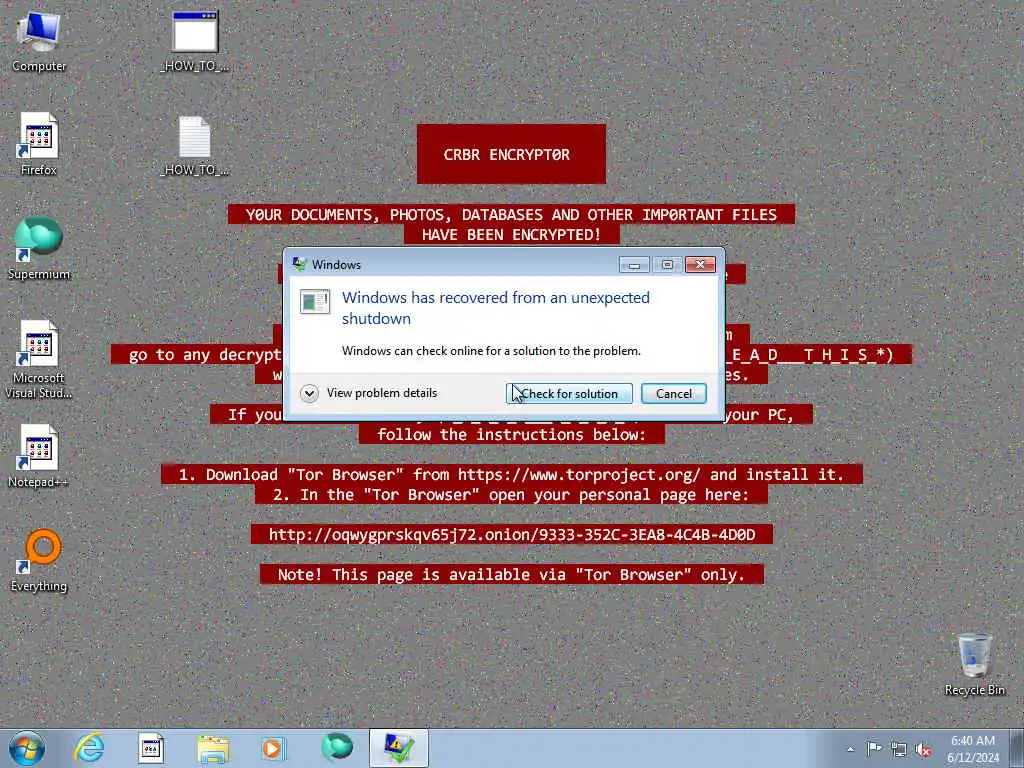Open Supermium browser from taskbar
Screen dimensions: 1024x768
(337, 748)
